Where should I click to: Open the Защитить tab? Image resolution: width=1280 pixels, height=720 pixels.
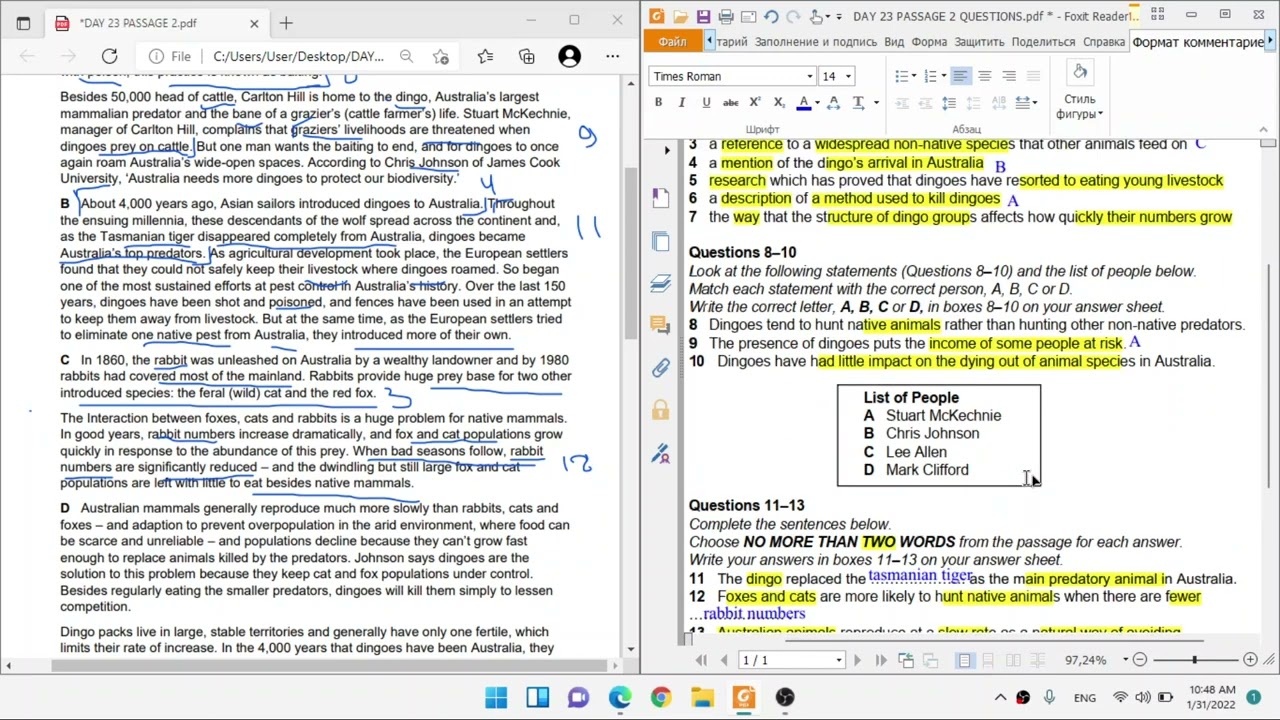[x=979, y=41]
